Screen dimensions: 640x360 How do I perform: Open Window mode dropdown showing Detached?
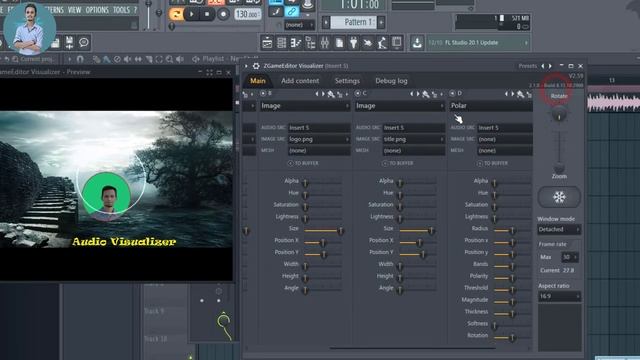559,229
